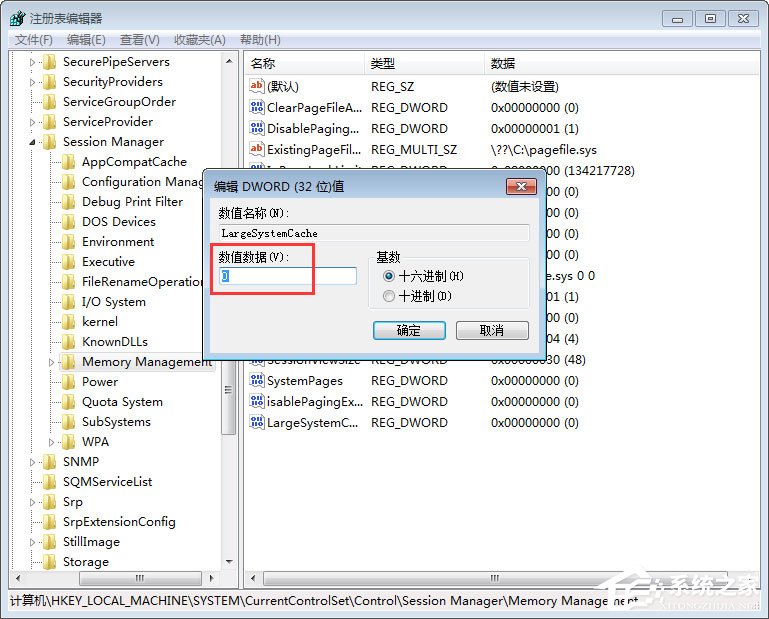The width and height of the screenshot is (769, 619).
Task: Click the DWORD icon of SystemPages value
Action: tap(257, 381)
